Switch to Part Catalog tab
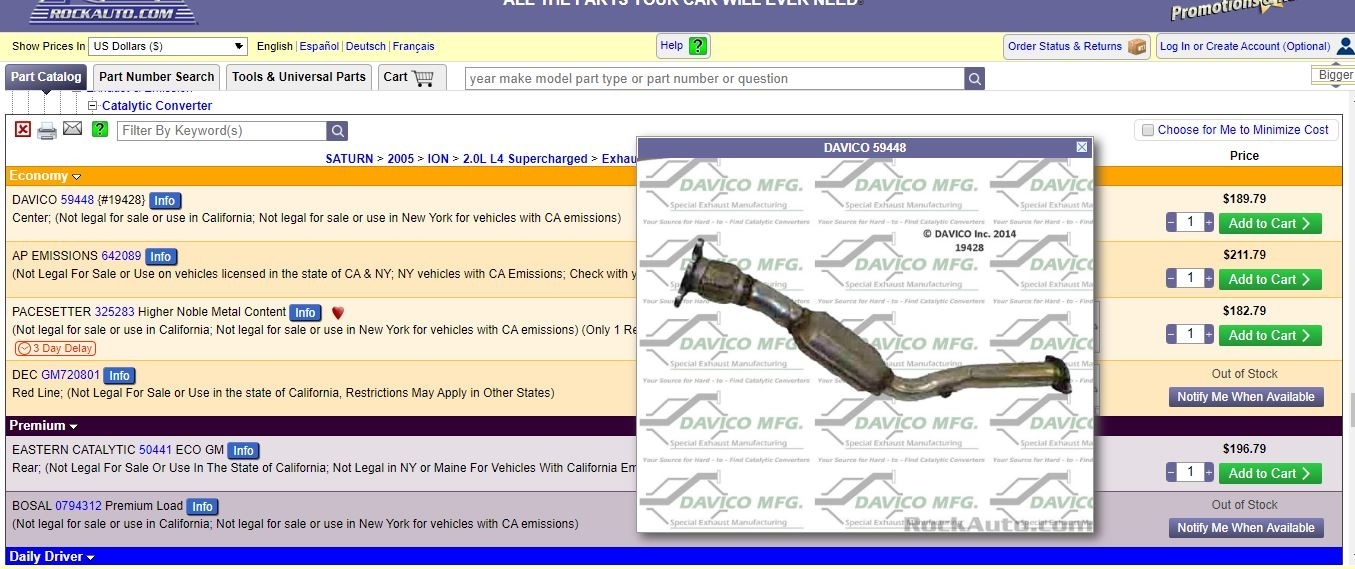The width and height of the screenshot is (1355, 569). point(46,77)
